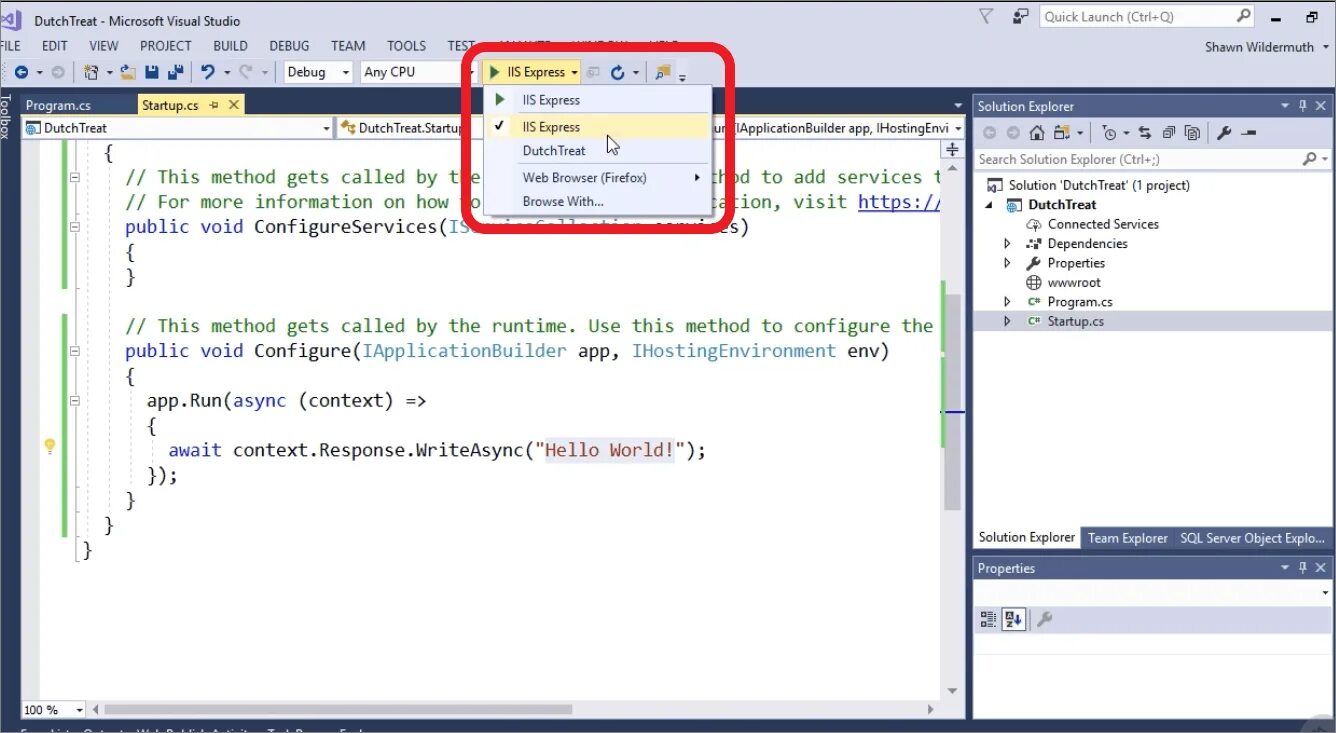Image resolution: width=1336 pixels, height=733 pixels.
Task: Click the Home icon in Solution Explorer
Action: pos(1037,133)
